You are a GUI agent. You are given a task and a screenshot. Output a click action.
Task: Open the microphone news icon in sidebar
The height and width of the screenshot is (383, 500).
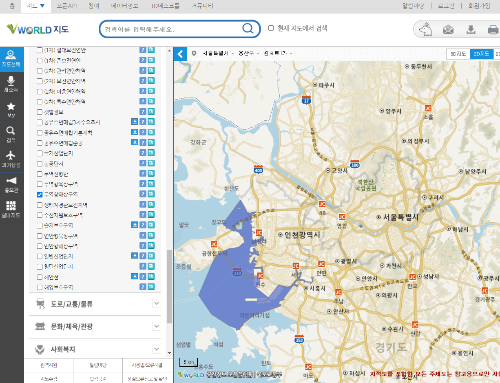[x=11, y=84]
